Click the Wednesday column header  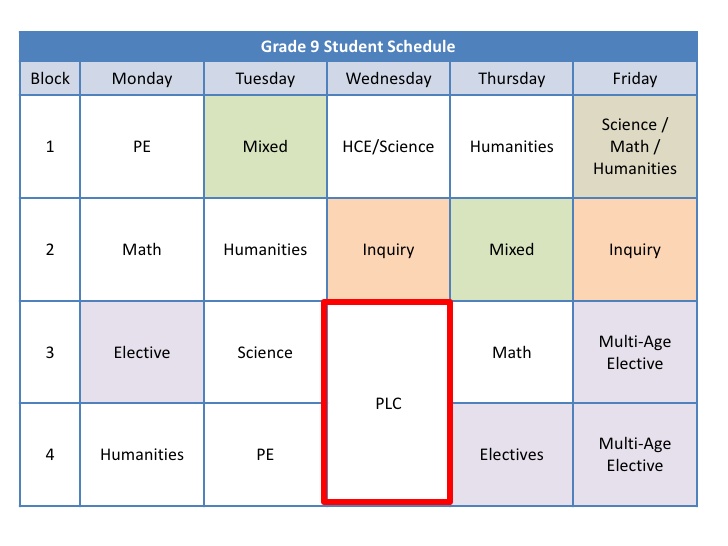(x=388, y=79)
